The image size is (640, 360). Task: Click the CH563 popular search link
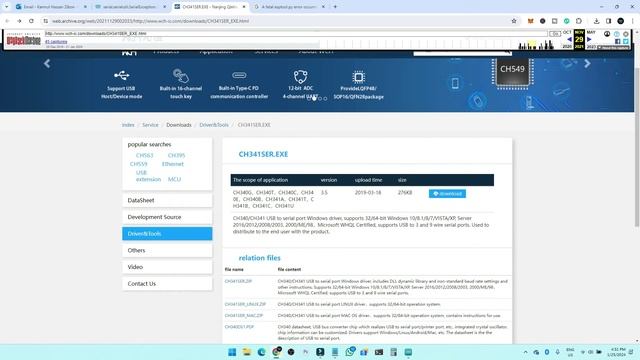(x=144, y=156)
